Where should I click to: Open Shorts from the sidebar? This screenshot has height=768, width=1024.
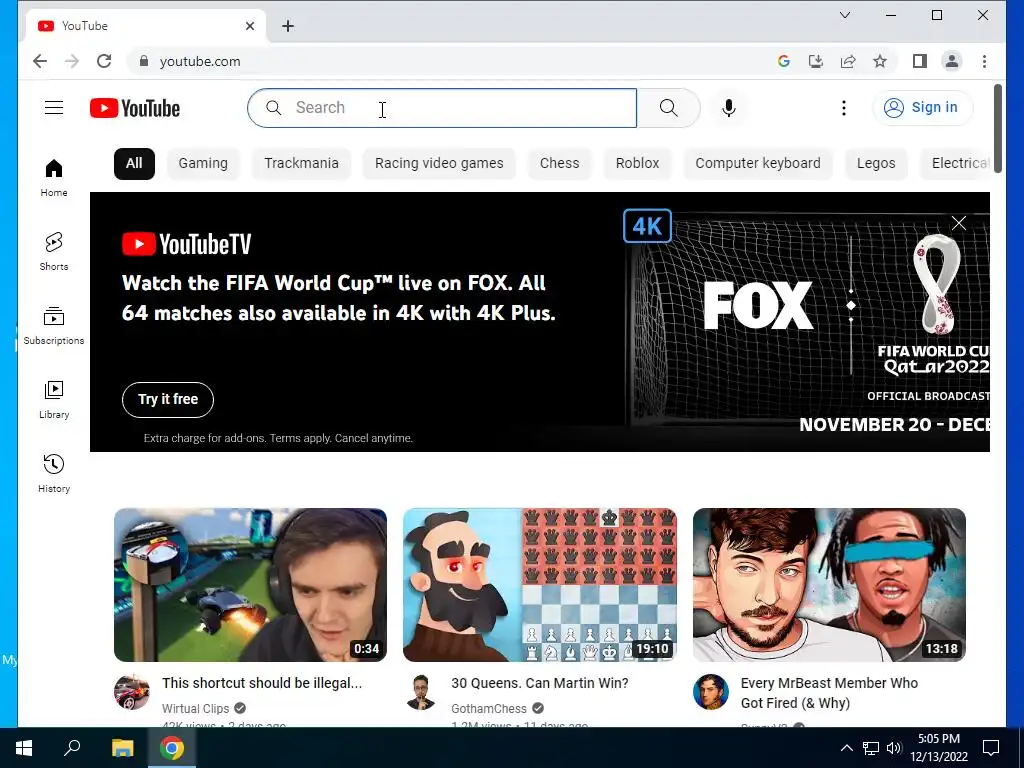(x=54, y=251)
